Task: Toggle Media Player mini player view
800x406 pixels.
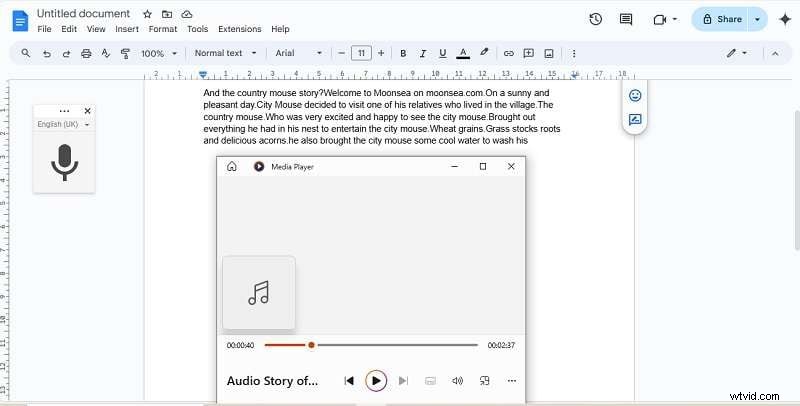Action: pos(485,380)
